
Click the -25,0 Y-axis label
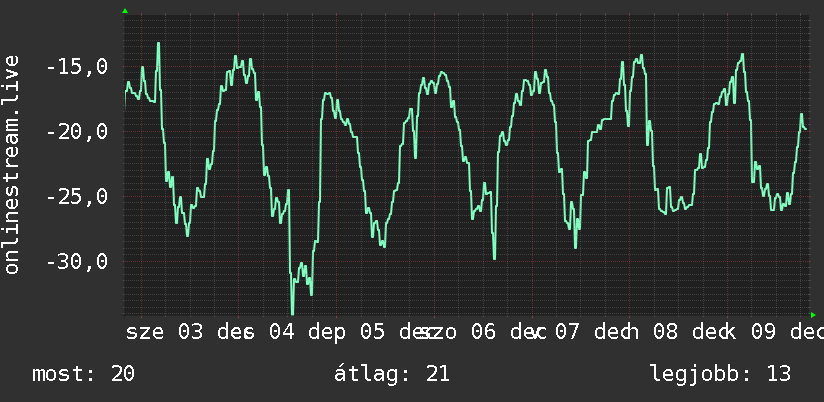[77, 197]
